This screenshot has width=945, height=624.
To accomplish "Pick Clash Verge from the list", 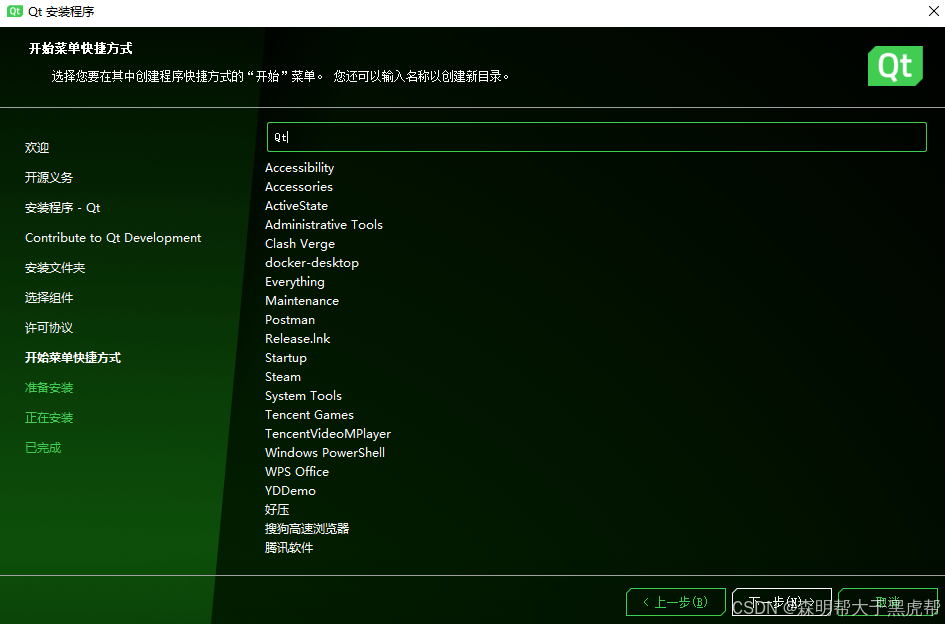I will 300,244.
